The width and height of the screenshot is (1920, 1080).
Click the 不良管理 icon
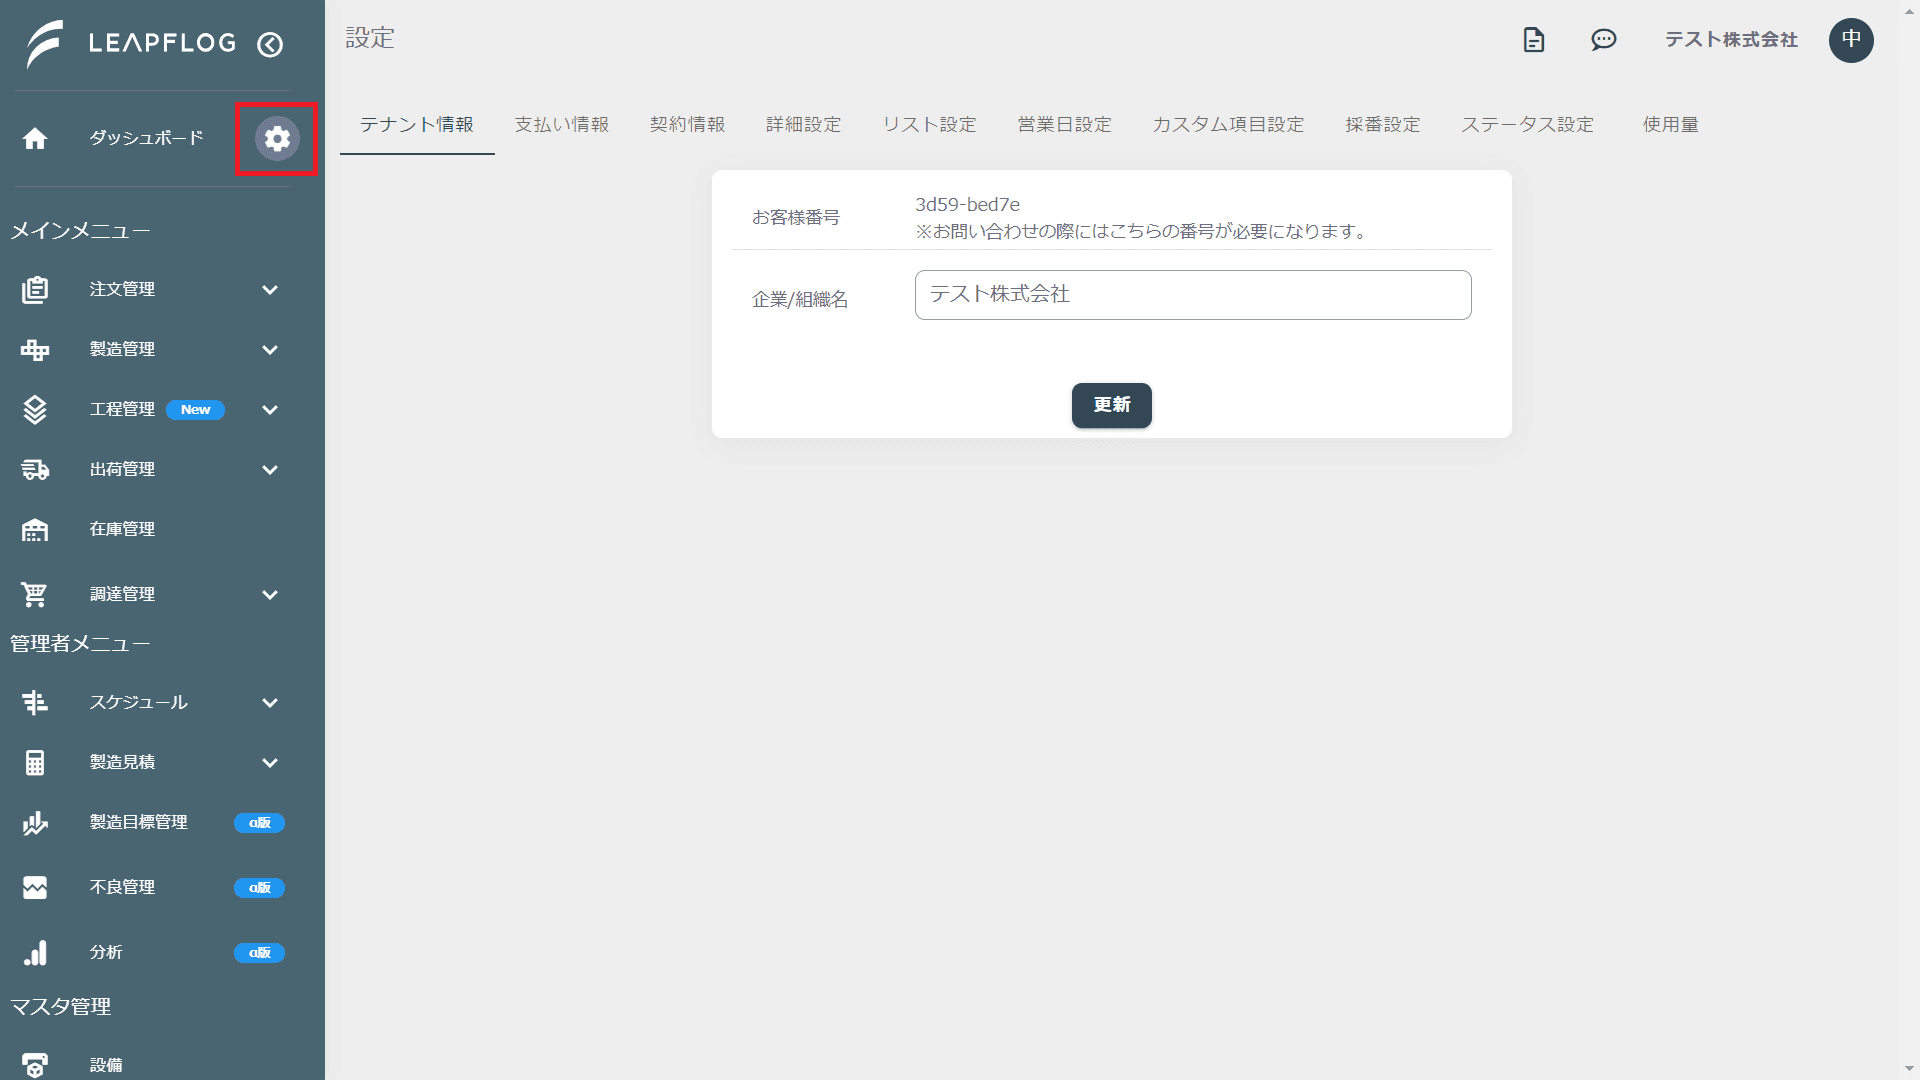pos(35,887)
